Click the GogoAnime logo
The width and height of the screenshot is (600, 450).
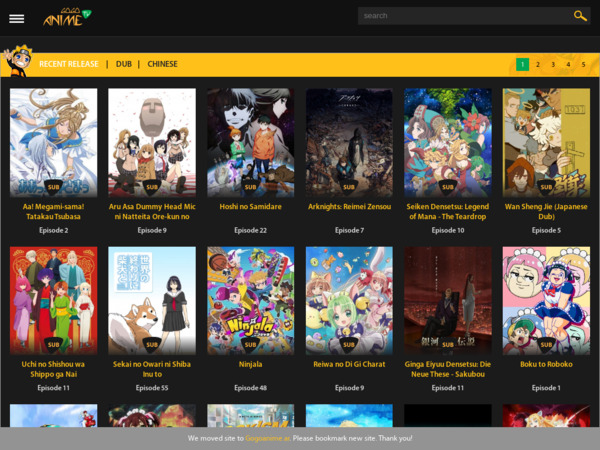click(x=67, y=18)
